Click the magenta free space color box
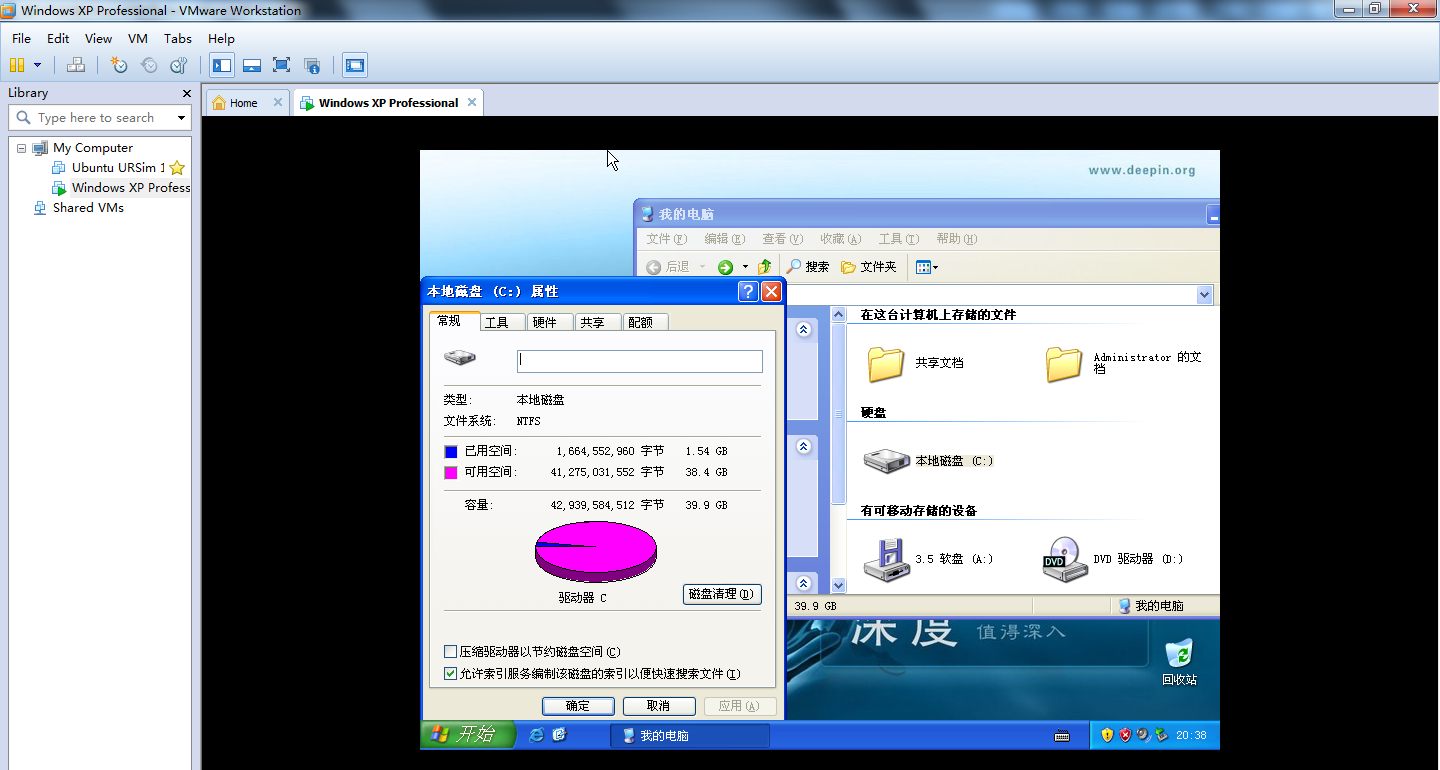 click(x=450, y=472)
